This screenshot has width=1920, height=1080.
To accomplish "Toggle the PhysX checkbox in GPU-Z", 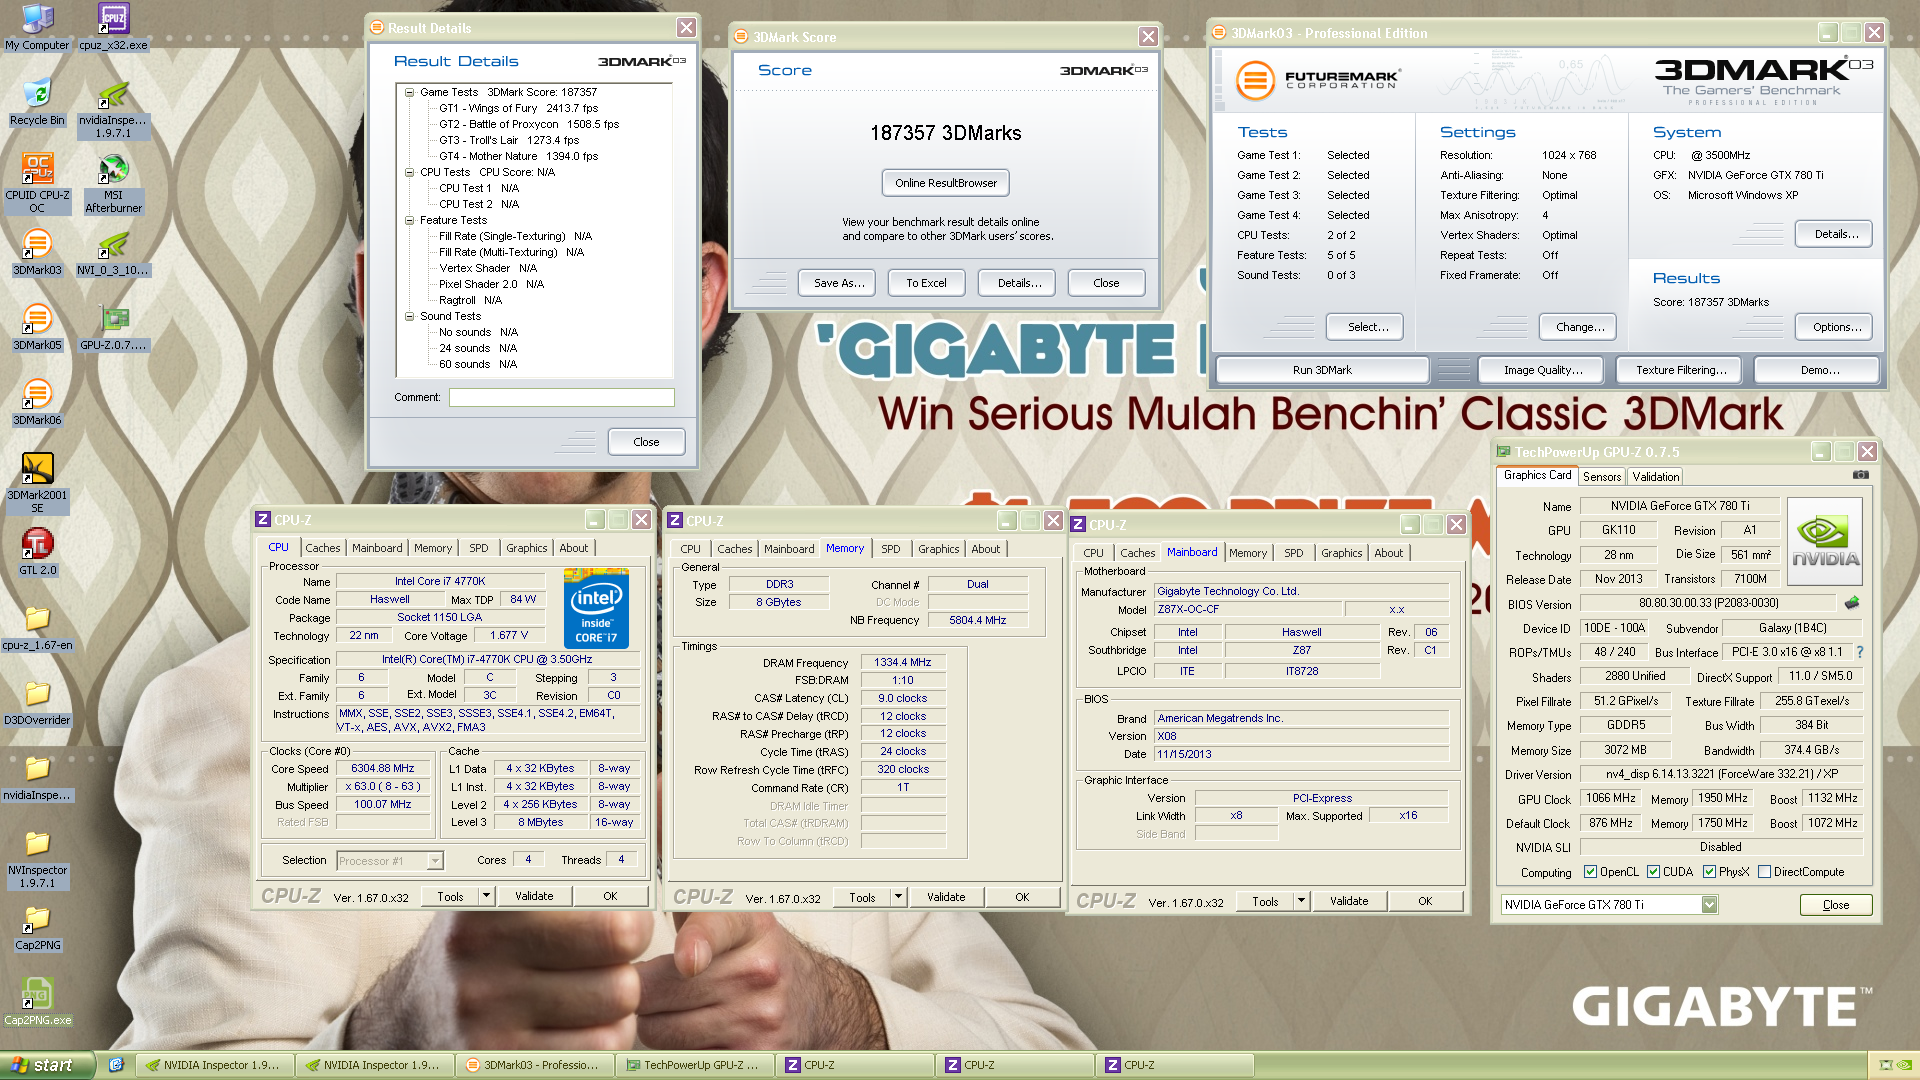I will pos(1709,872).
